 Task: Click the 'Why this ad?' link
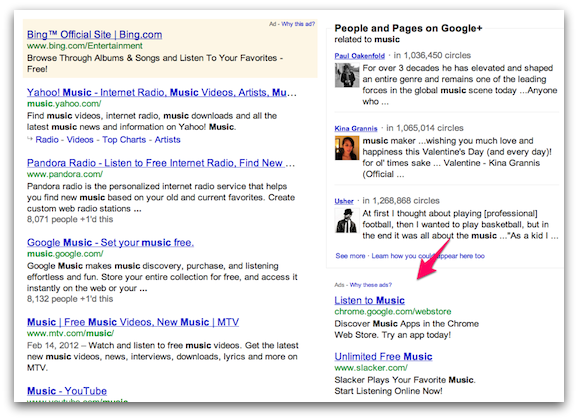pos(298,24)
